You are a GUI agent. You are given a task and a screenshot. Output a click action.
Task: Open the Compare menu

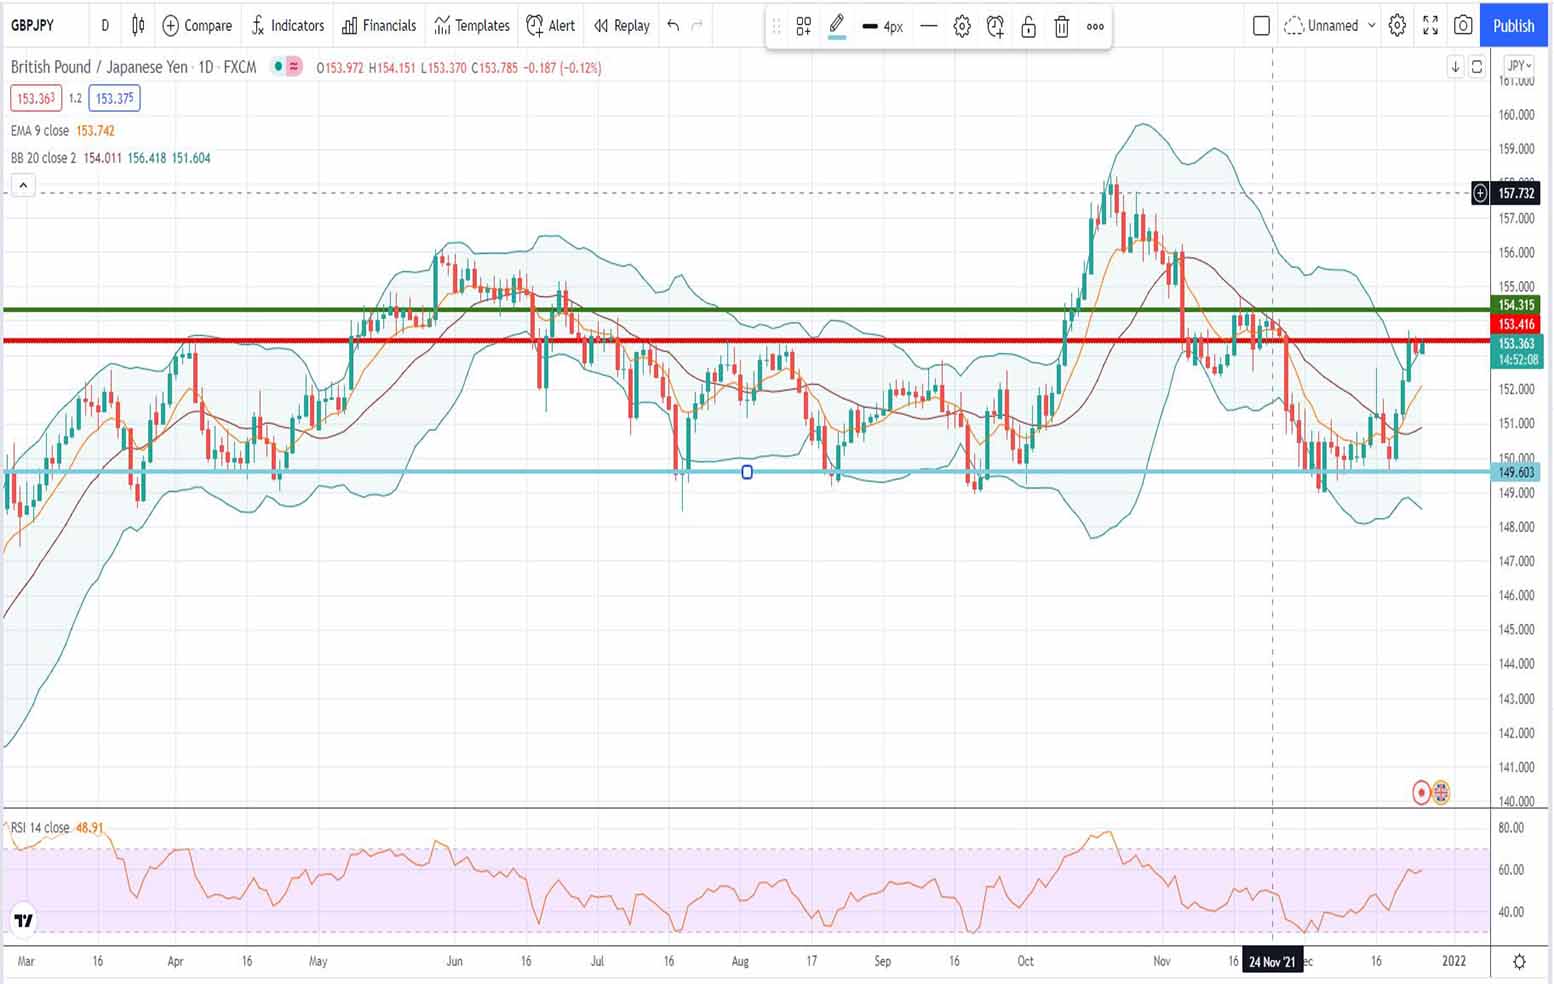(197, 26)
